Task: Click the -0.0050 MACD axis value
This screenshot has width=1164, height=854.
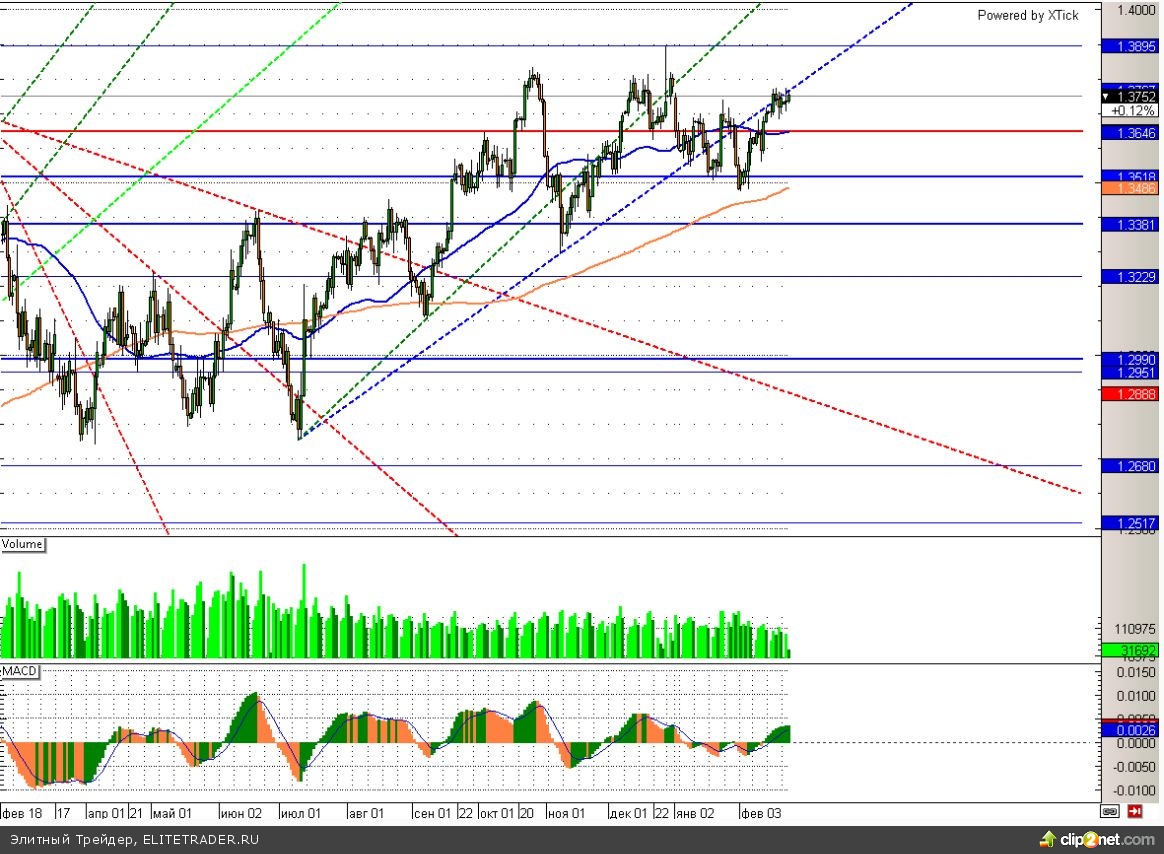Action: click(1134, 767)
